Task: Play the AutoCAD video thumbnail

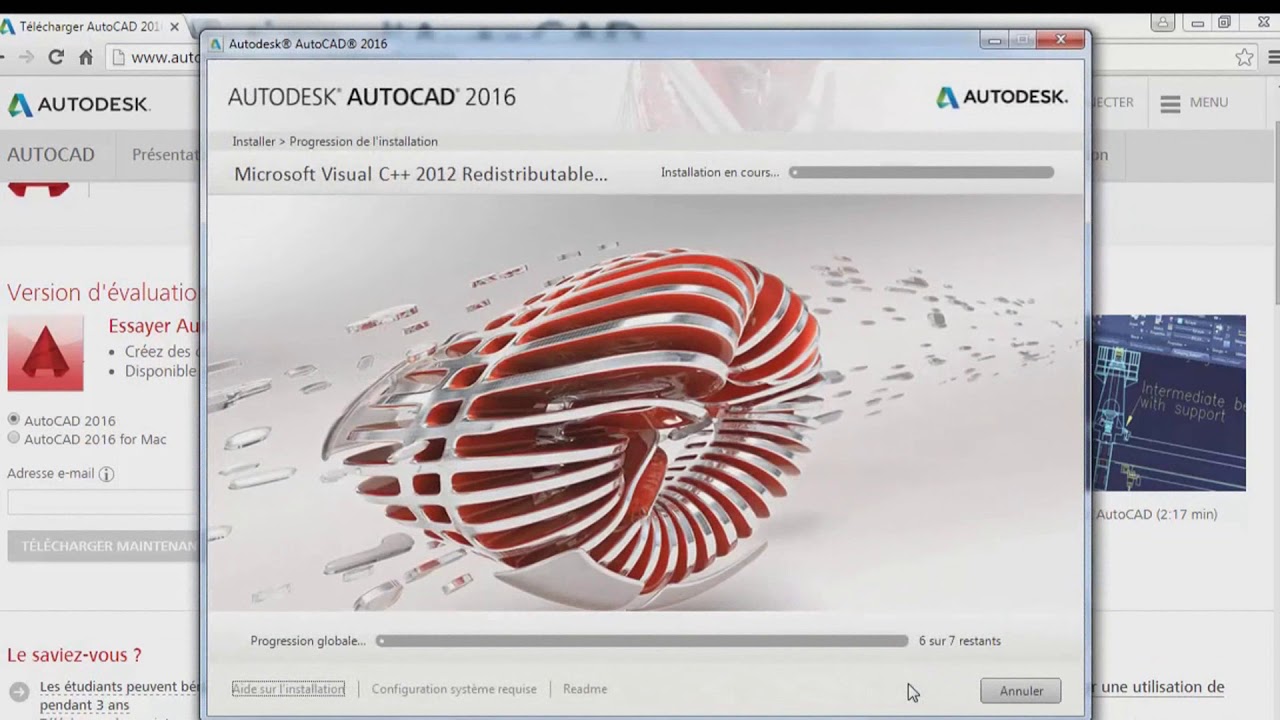Action: (1168, 403)
